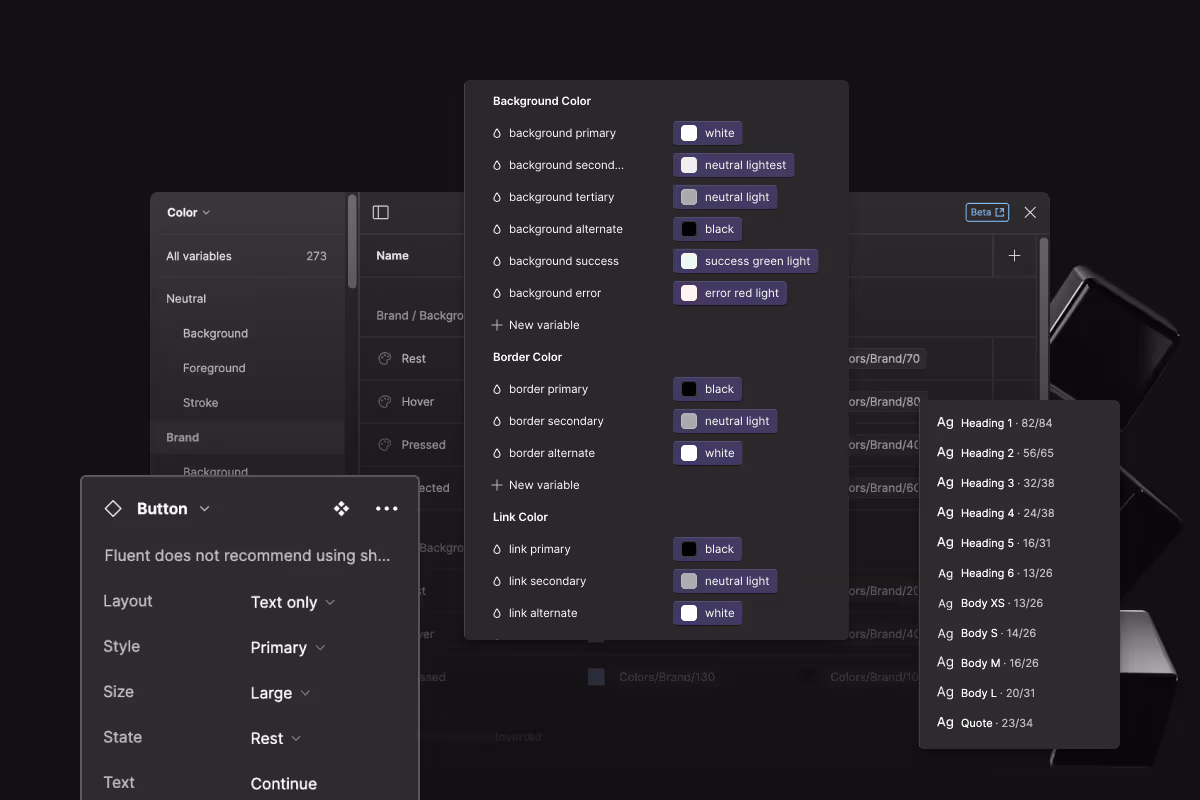
Task: Select the Body XS · 13/26 text style
Action: tap(990, 603)
